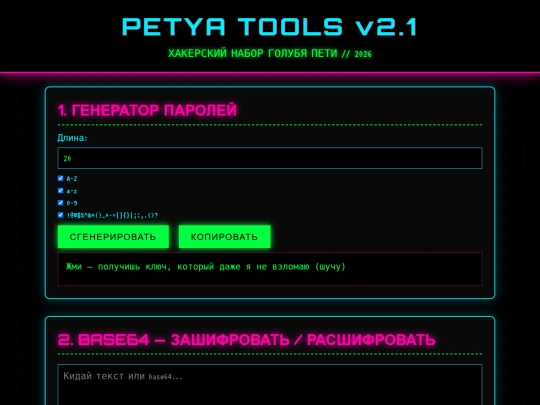Toggle the A-Z uppercase checkbox
Viewport: 540px width, 405px height.
[x=61, y=178]
